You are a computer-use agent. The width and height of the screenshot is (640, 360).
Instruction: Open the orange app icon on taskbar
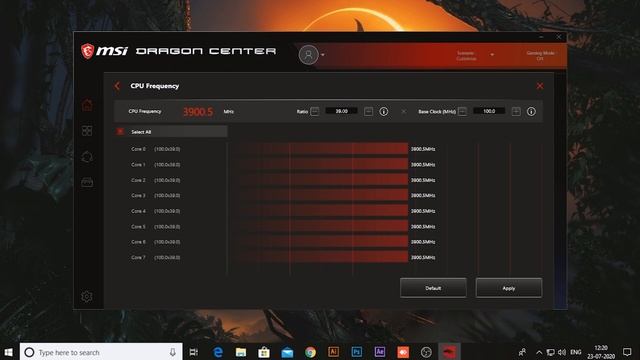403,352
